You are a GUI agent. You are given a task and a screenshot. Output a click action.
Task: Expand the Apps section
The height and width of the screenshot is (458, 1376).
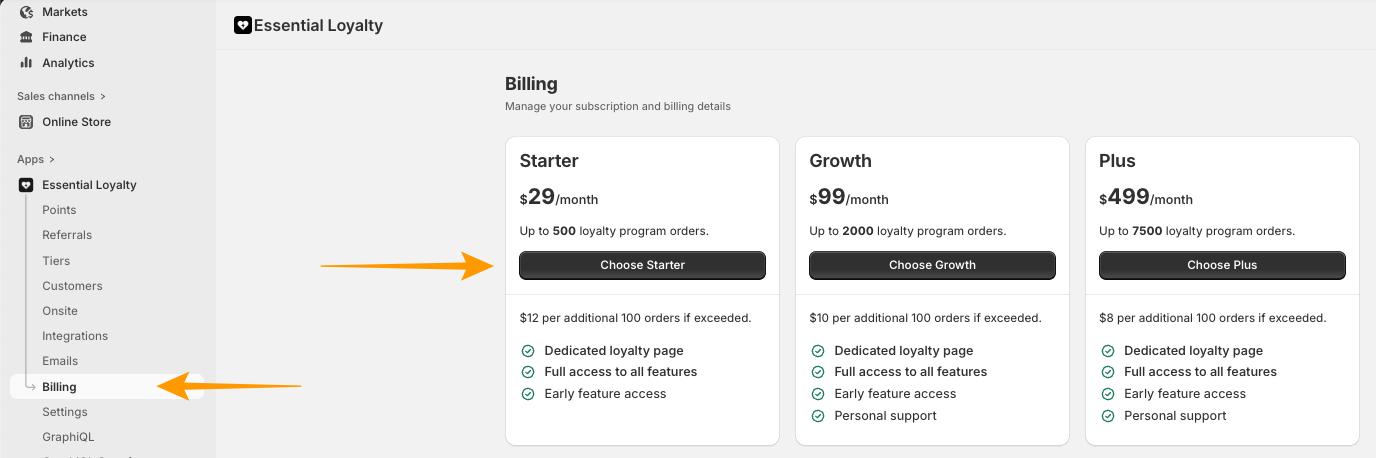click(x=36, y=159)
